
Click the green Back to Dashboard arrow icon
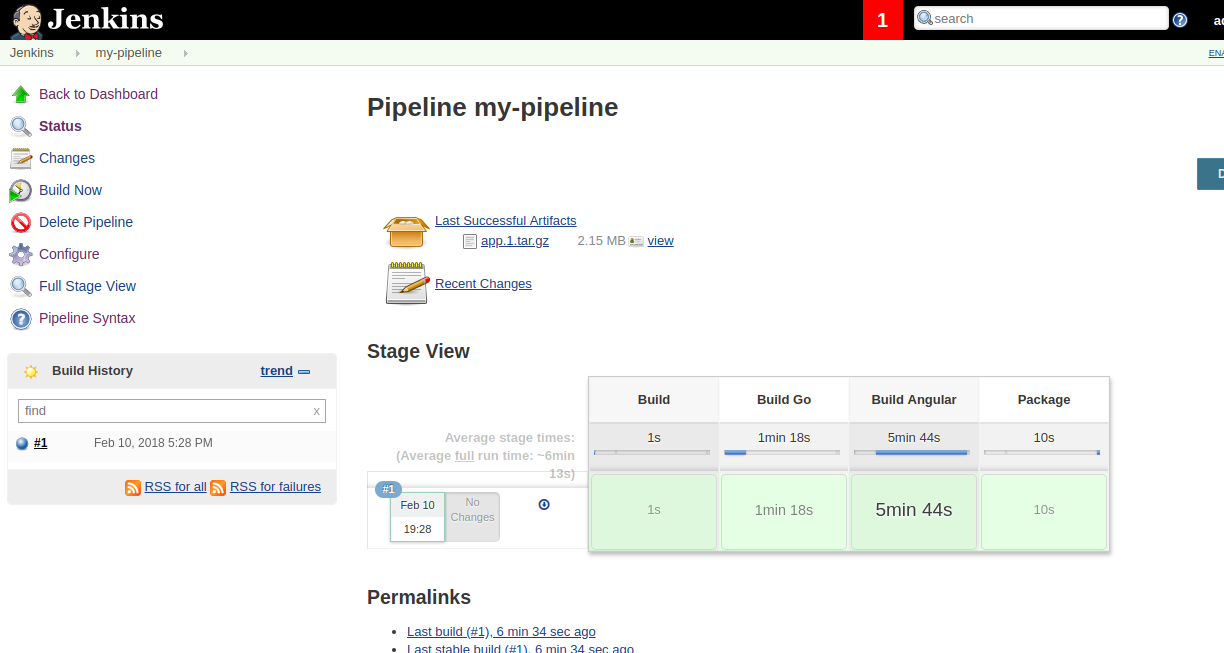[x=21, y=94]
